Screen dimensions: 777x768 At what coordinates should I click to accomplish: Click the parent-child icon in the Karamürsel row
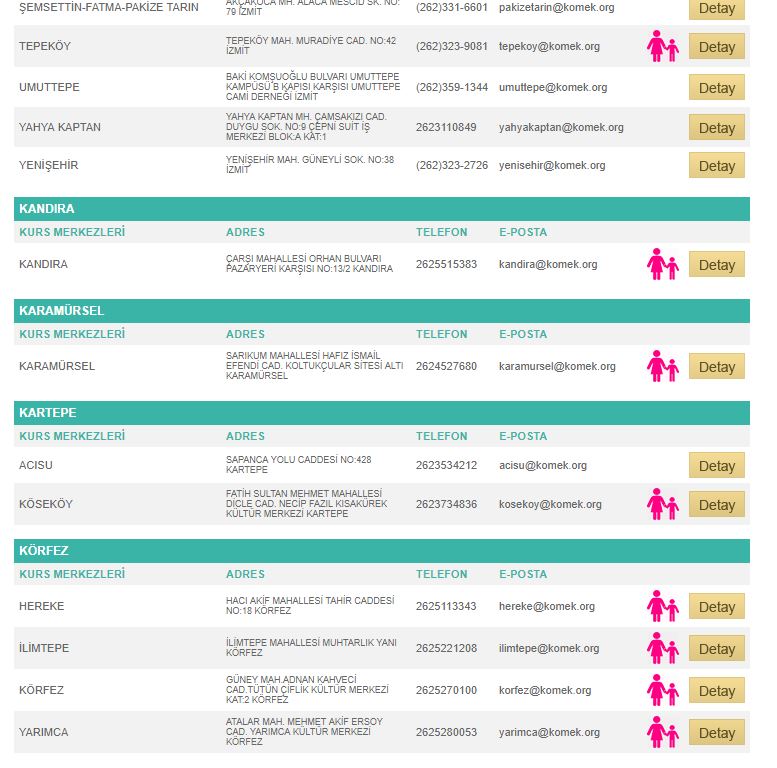point(662,367)
